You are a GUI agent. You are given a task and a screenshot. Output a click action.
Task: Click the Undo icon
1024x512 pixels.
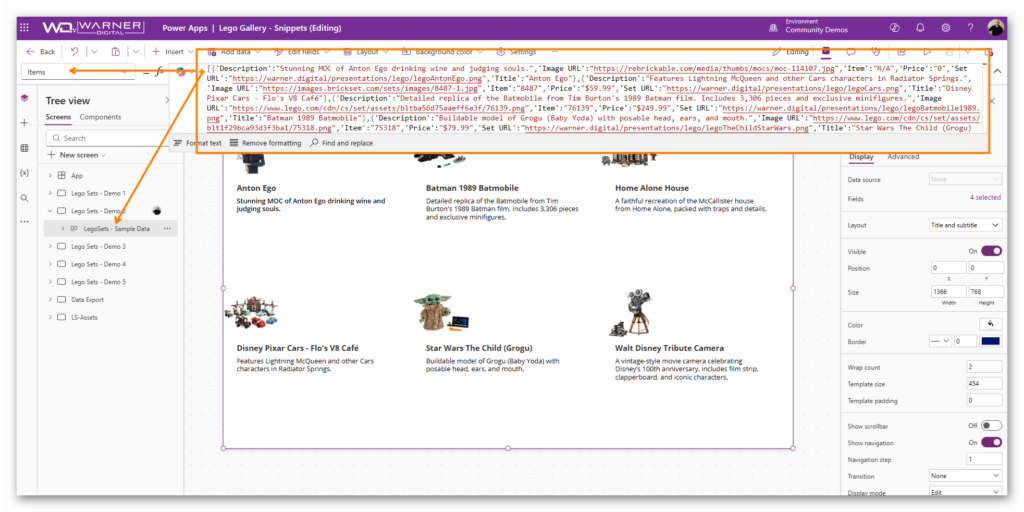click(74, 52)
